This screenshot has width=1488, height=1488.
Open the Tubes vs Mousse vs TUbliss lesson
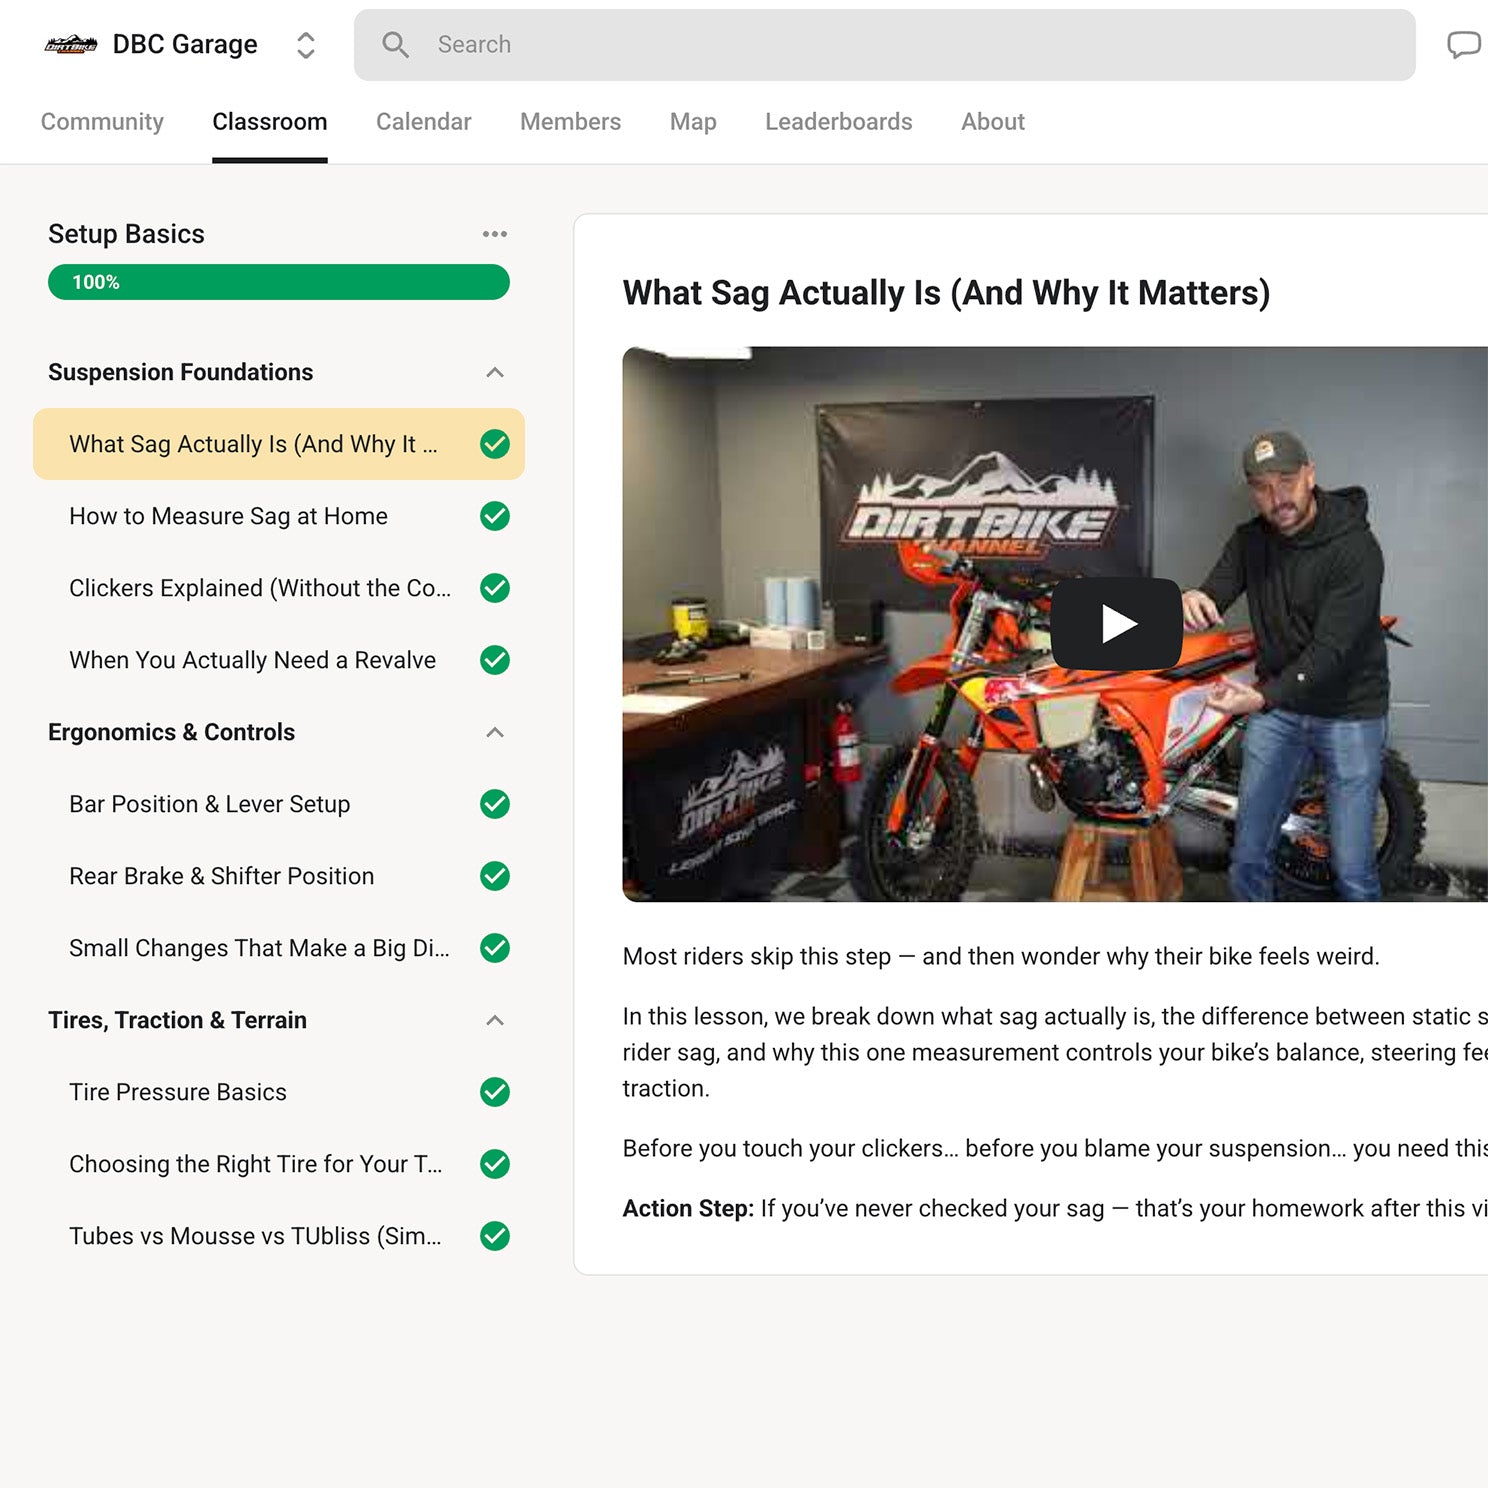click(x=255, y=1236)
